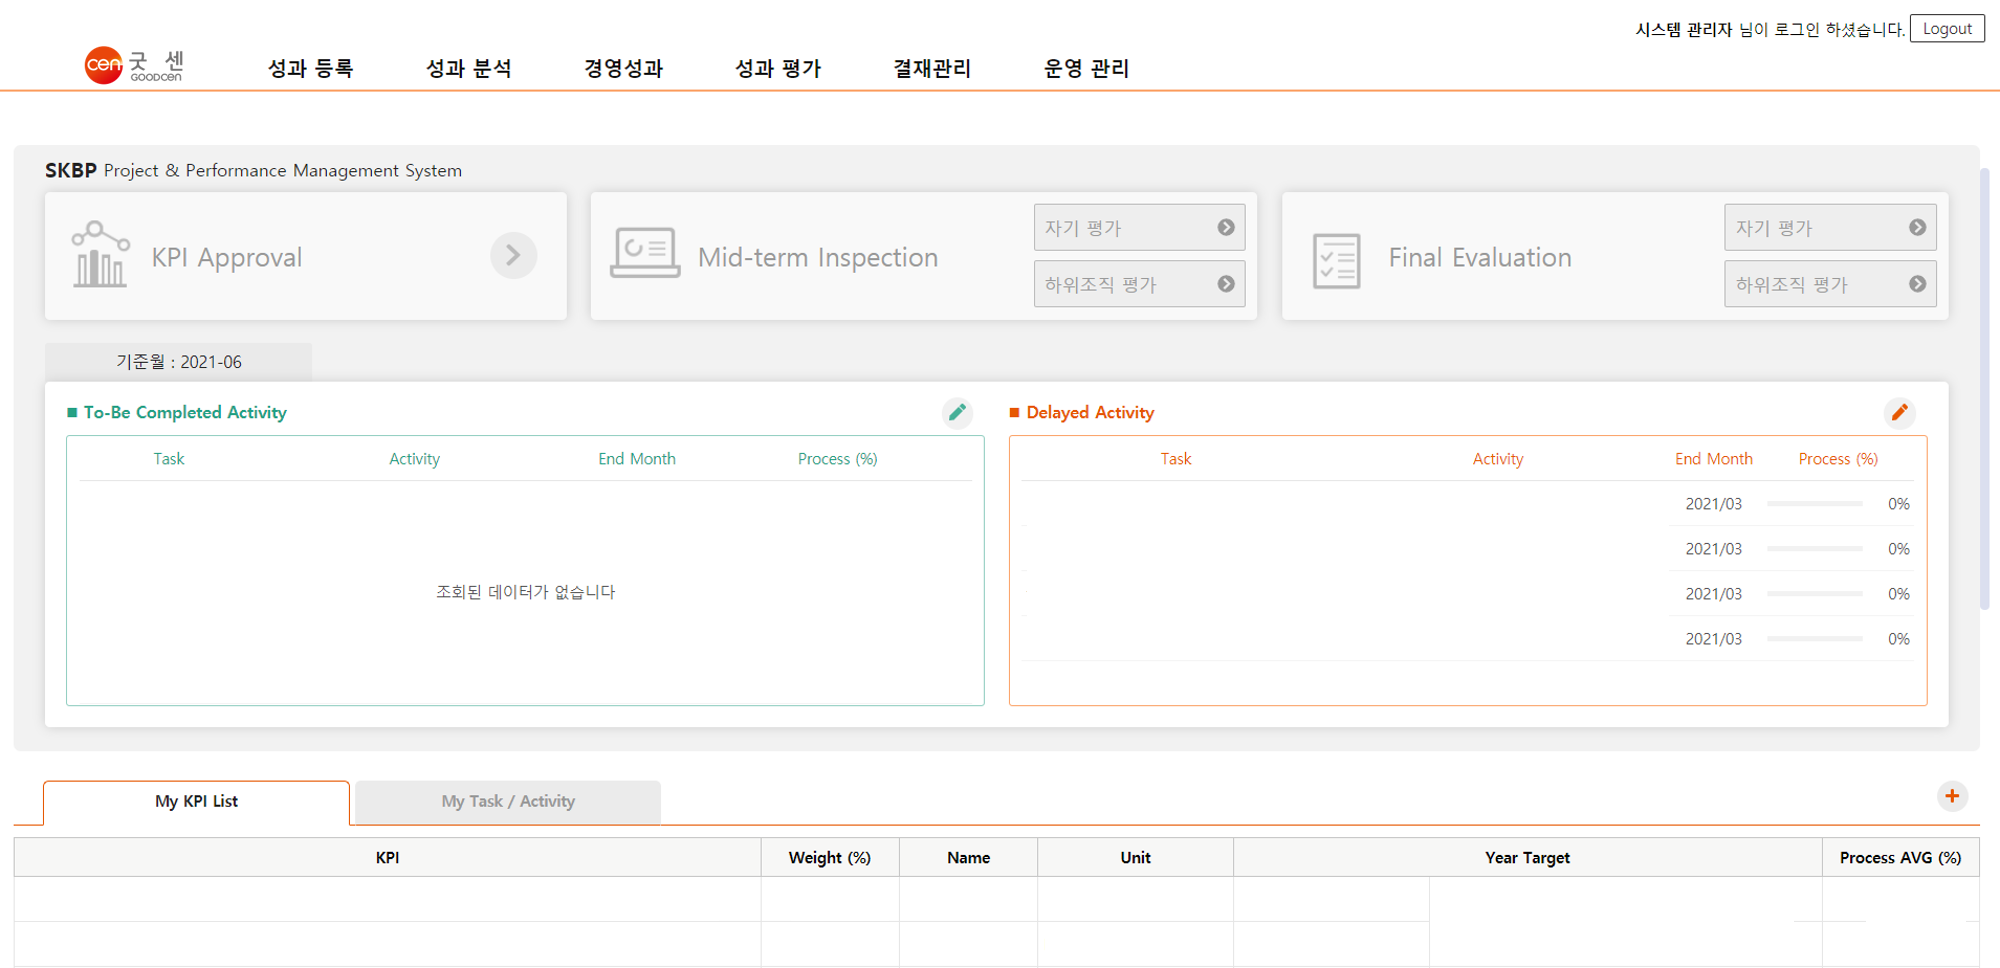Screen dimensions: 2000x968
Task: Open Final Evaluation 하위조직 평가
Action: pos(1829,284)
